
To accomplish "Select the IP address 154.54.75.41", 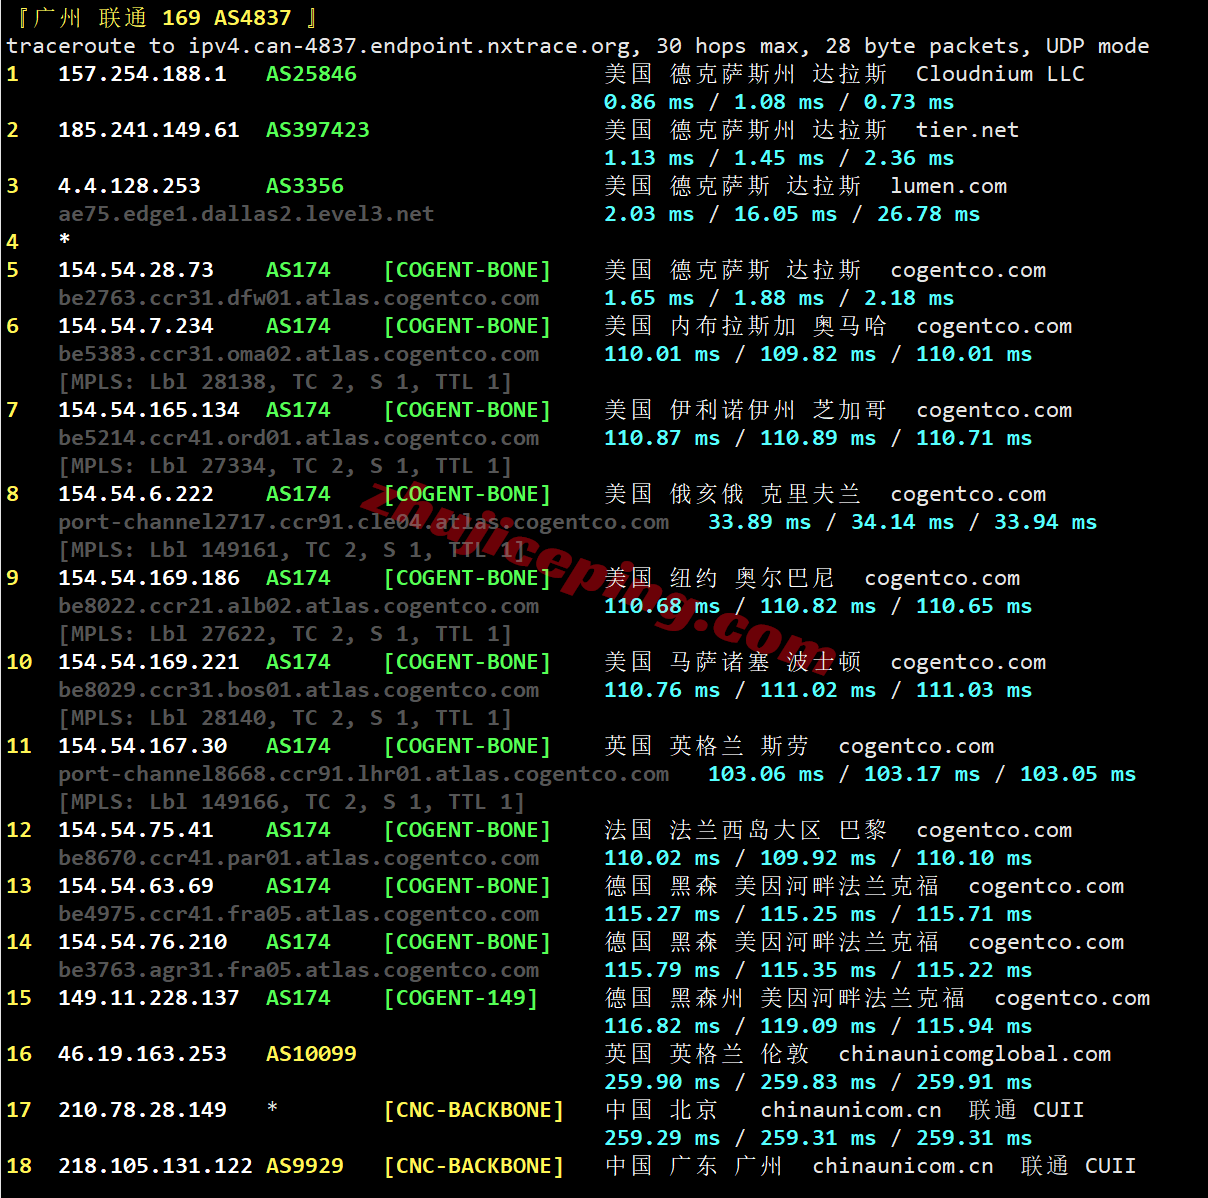I will [x=136, y=830].
